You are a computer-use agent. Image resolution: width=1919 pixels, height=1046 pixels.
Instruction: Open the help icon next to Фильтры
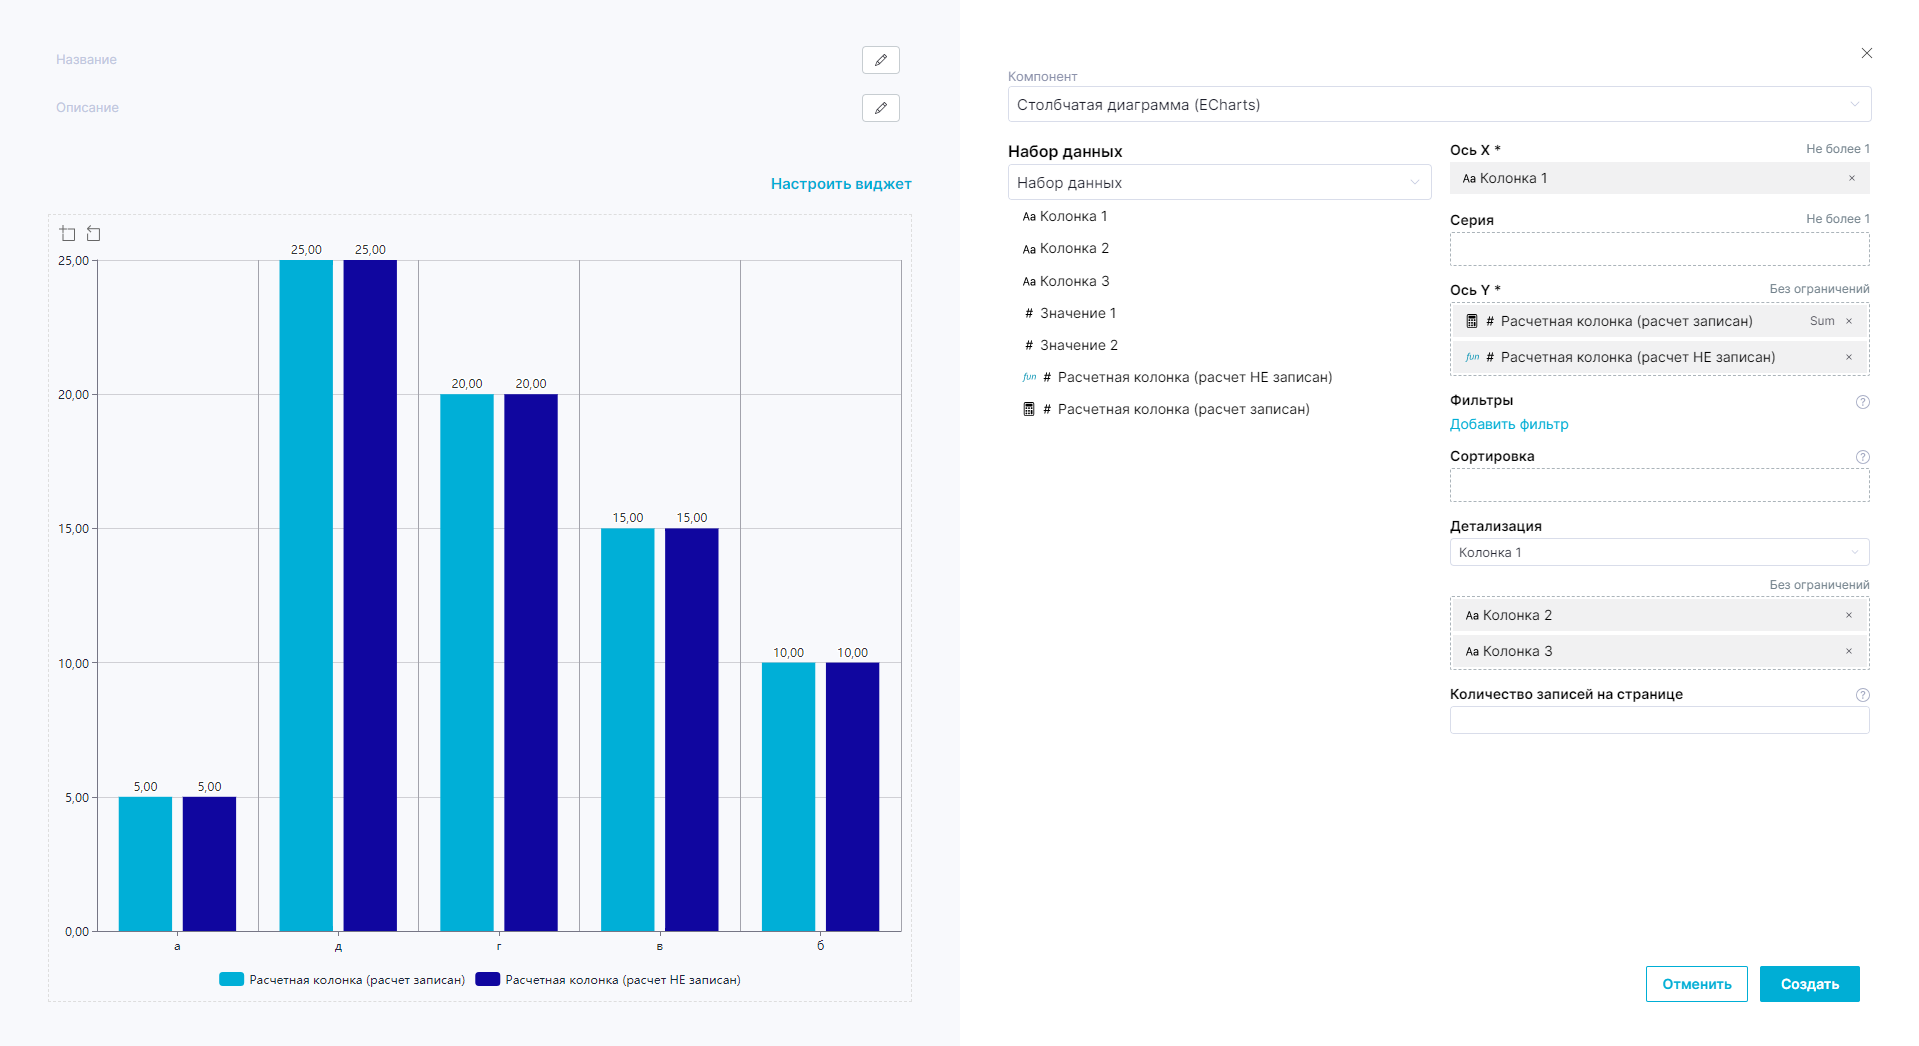(x=1862, y=402)
